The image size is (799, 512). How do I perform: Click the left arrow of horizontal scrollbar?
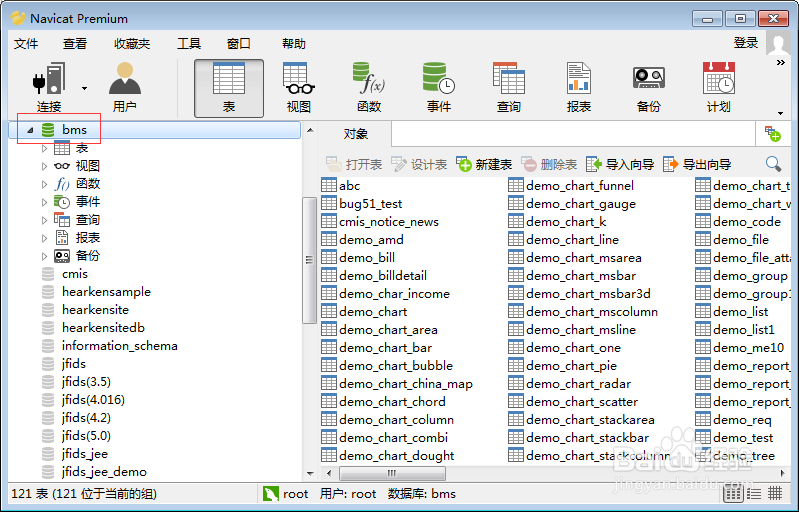(x=329, y=473)
